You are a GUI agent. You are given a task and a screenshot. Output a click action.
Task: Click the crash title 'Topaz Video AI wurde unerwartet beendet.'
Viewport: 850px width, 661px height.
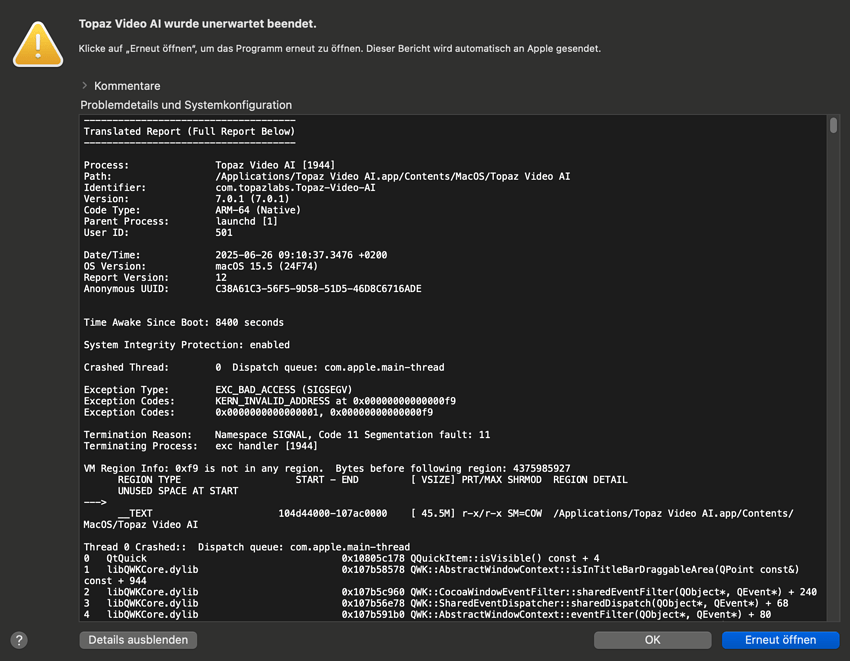pos(197,24)
